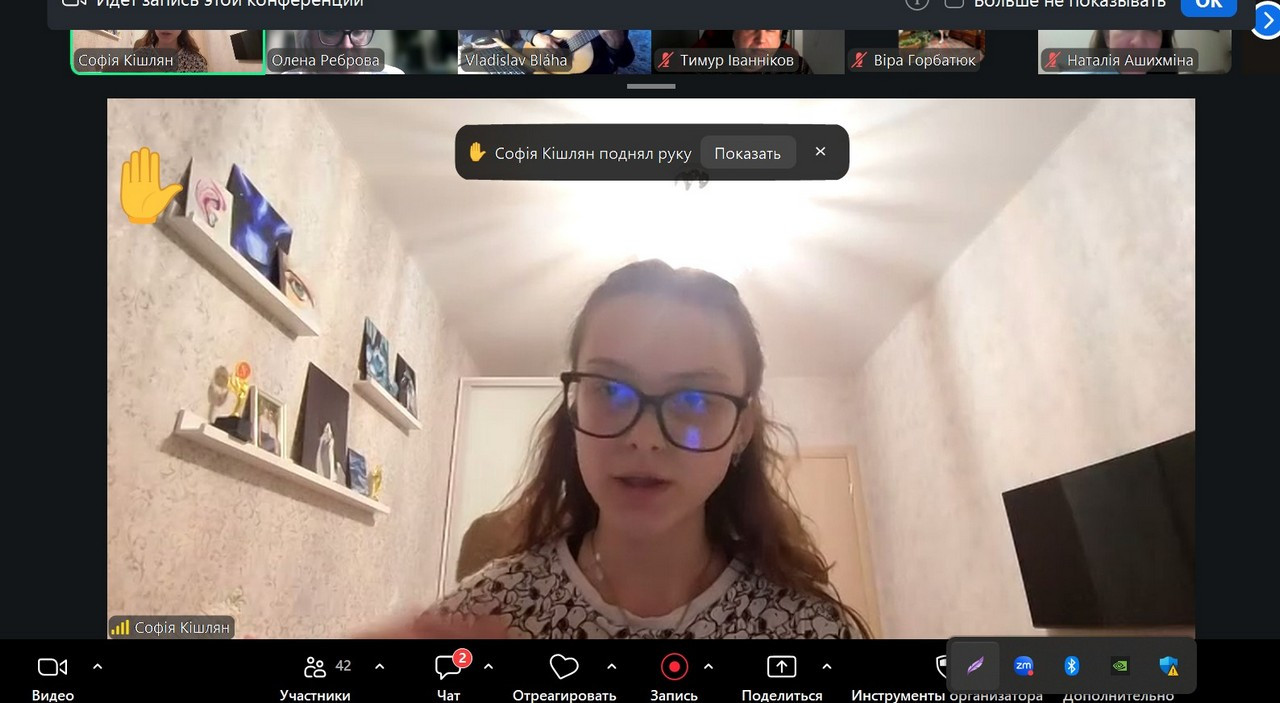This screenshot has height=703, width=1280.
Task: Click the muted microphone icon beside Віра Горбатюк
Action: pos(858,61)
